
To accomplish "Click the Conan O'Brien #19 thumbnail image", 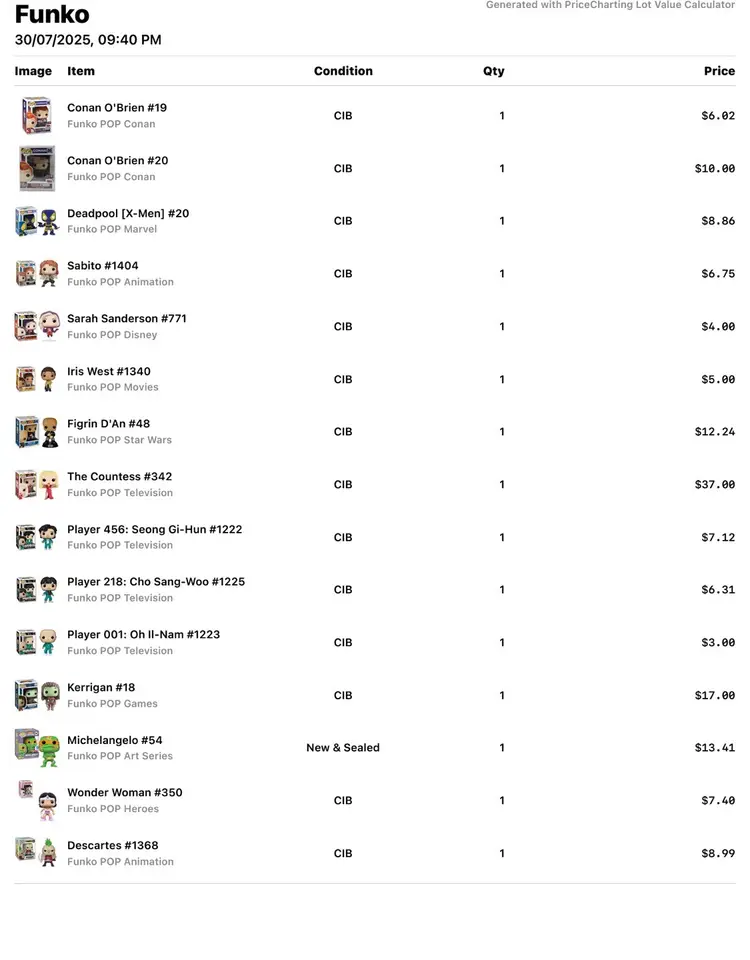I will pyautogui.click(x=36, y=116).
